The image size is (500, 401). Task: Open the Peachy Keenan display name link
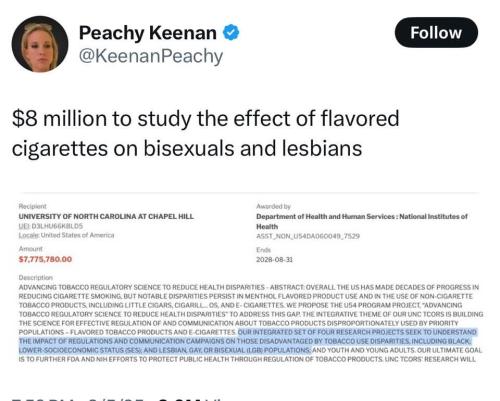point(148,33)
